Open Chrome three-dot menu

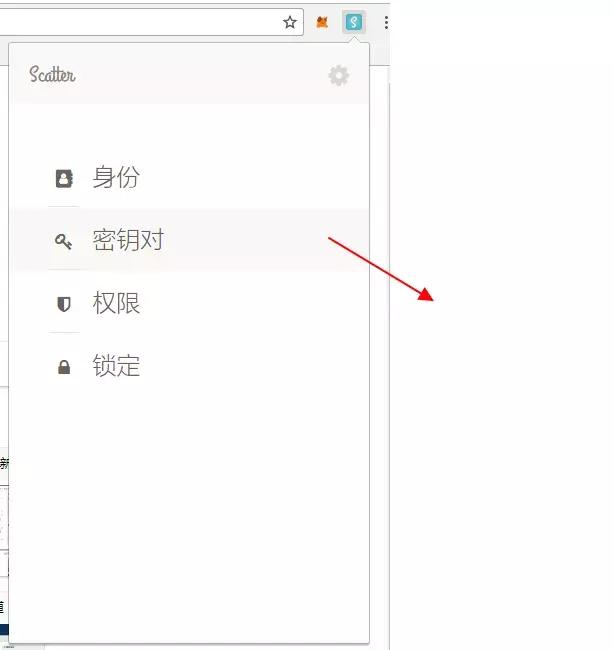pyautogui.click(x=386, y=22)
